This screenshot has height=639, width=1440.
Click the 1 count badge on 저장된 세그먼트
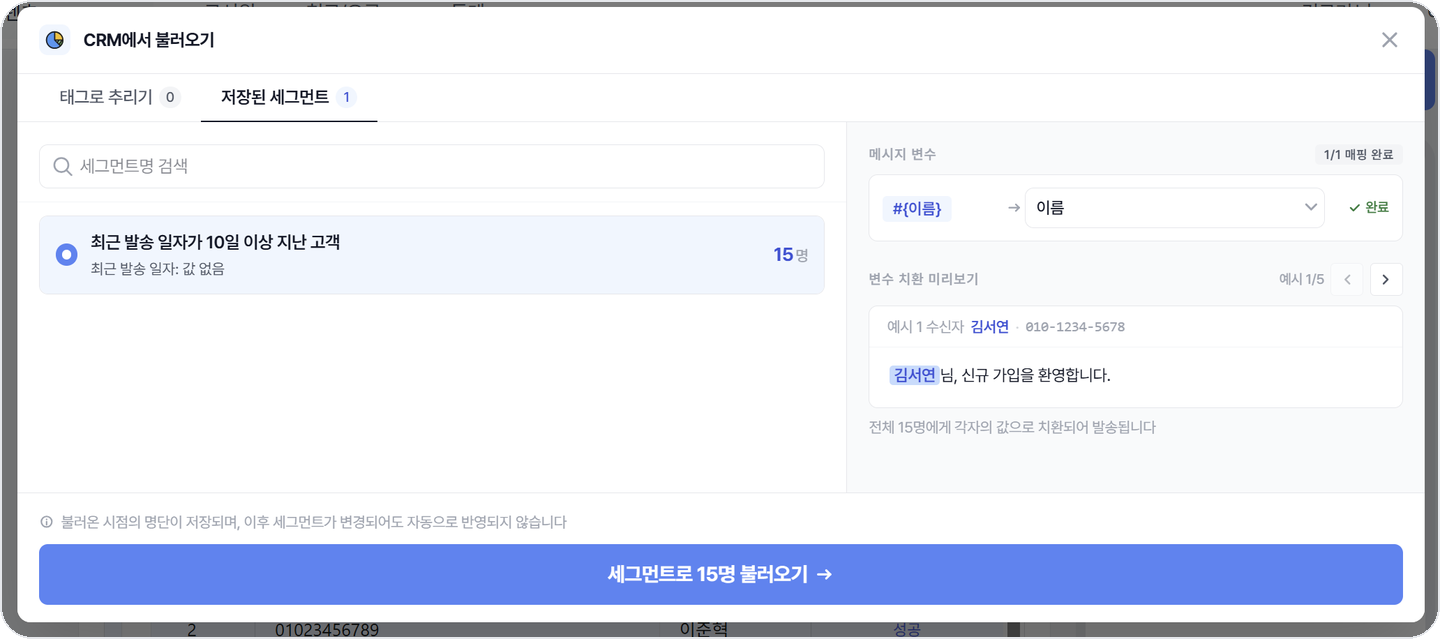pyautogui.click(x=346, y=97)
